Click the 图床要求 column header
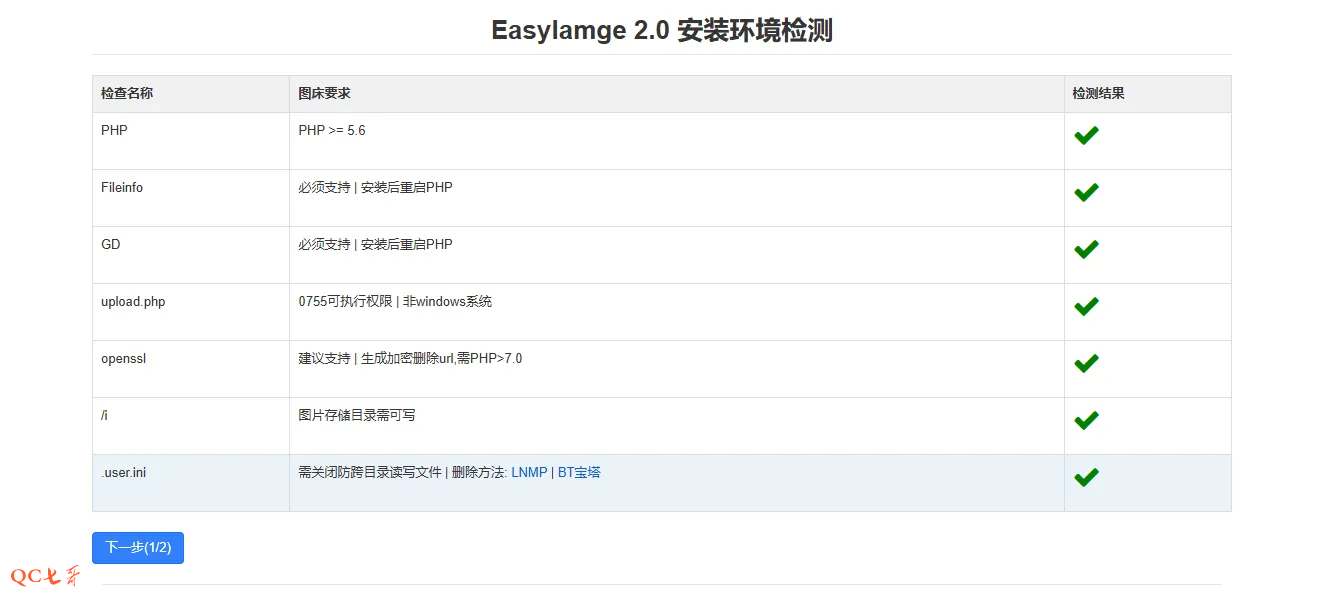1319x599 pixels. 324,93
